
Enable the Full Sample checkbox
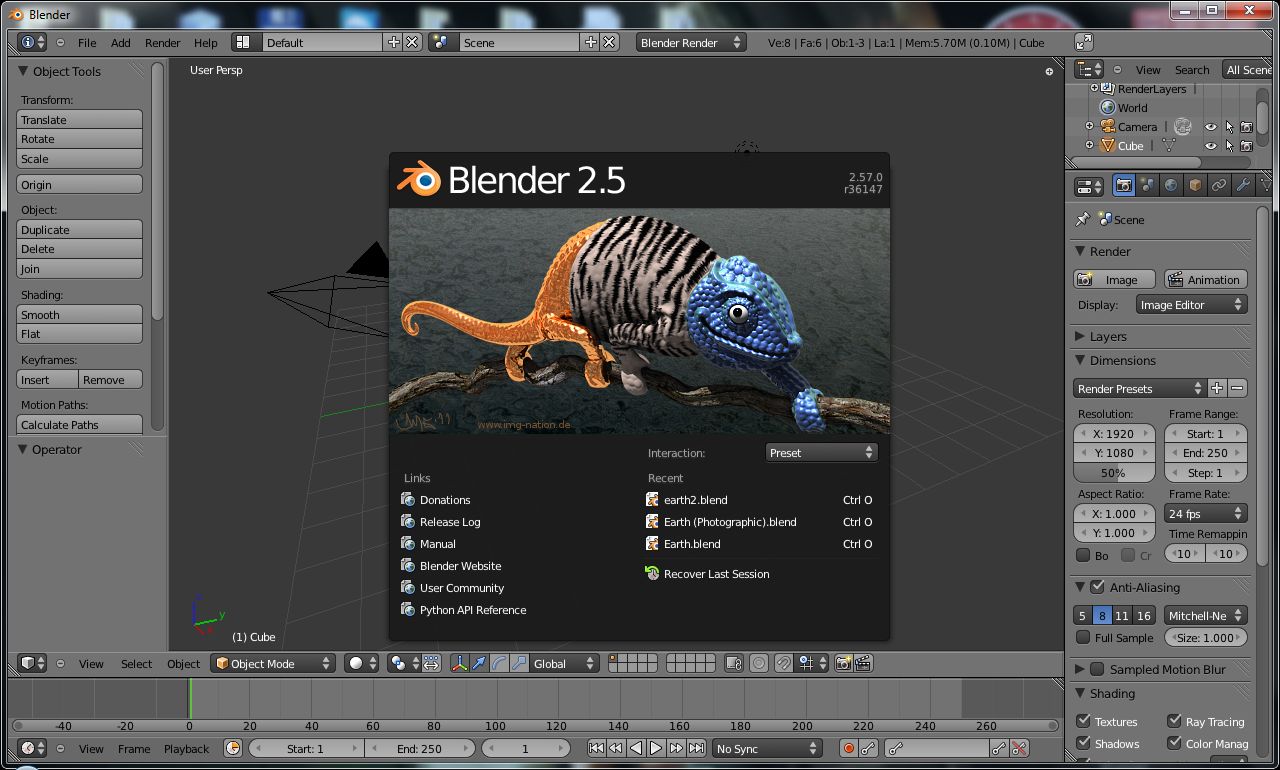pyautogui.click(x=1083, y=637)
